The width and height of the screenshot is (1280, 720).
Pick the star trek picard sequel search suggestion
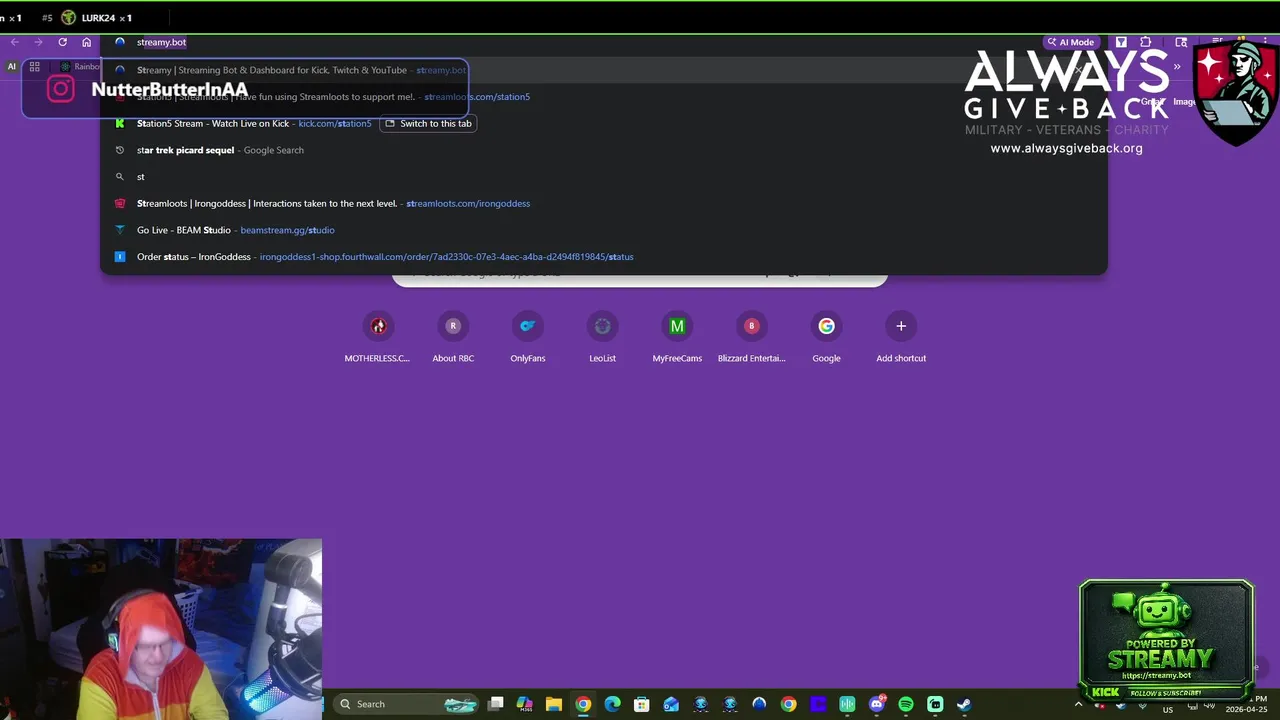603,150
